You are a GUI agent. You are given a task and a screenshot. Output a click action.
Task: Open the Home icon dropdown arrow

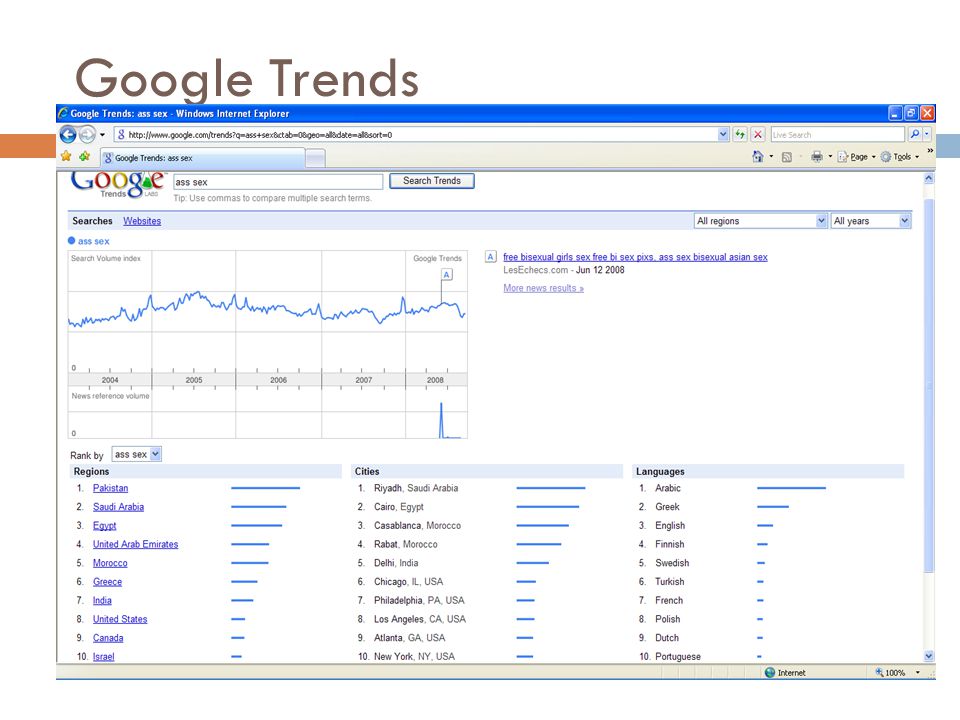tap(771, 157)
